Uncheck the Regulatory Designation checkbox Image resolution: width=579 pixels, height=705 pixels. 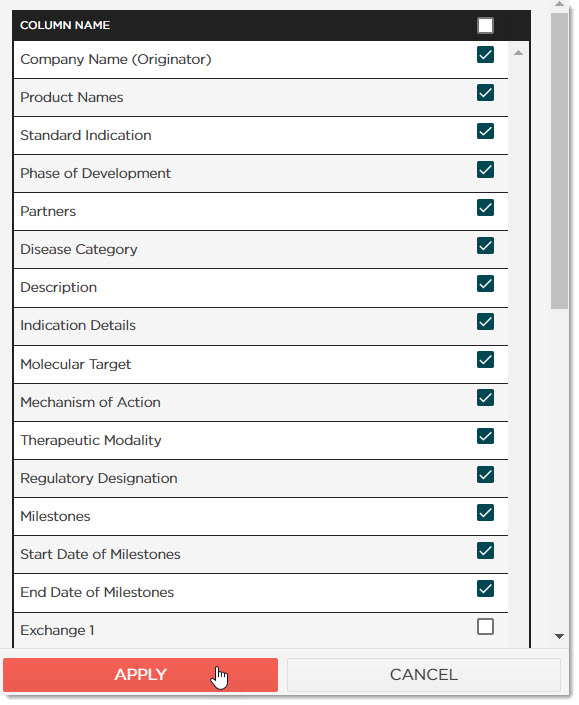(485, 474)
